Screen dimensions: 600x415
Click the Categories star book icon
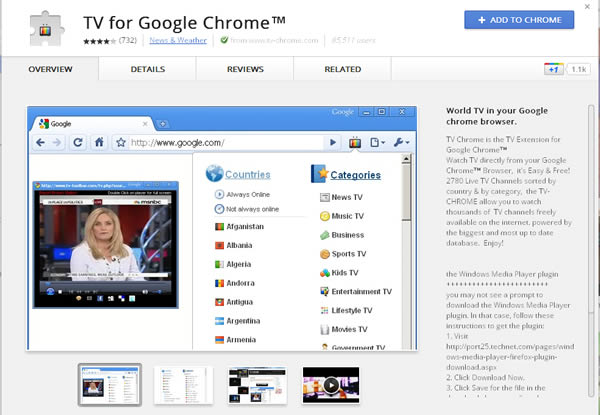[x=320, y=174]
